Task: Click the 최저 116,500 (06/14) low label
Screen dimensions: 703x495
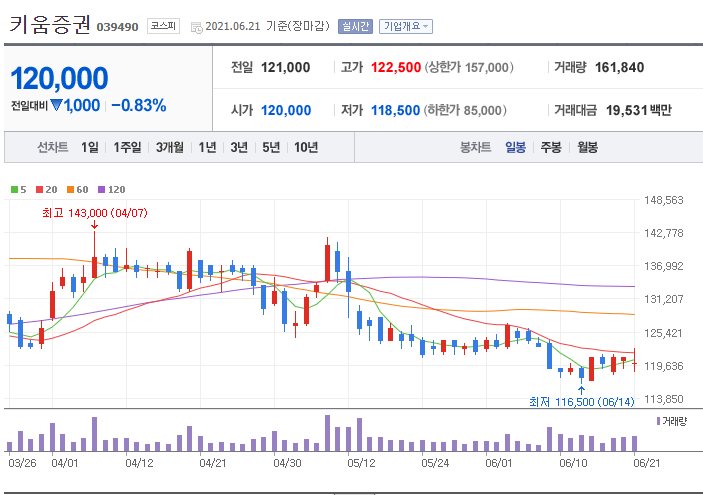Action: 581,402
